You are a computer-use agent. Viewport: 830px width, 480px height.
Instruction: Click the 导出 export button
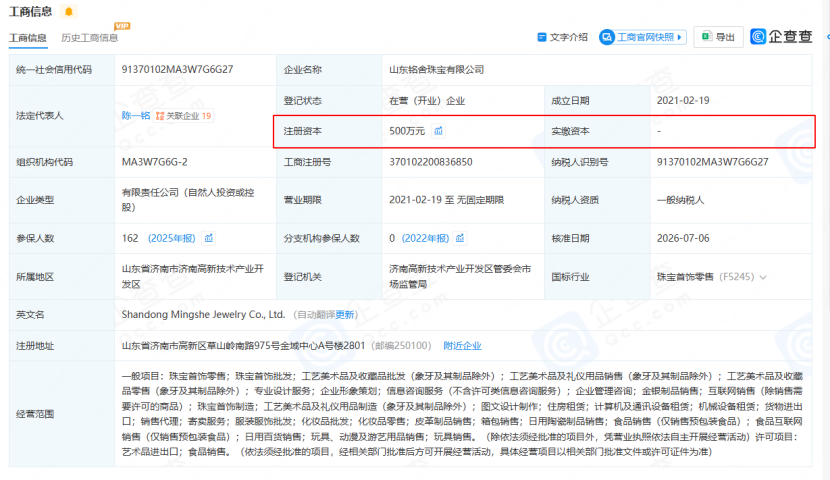click(x=718, y=37)
